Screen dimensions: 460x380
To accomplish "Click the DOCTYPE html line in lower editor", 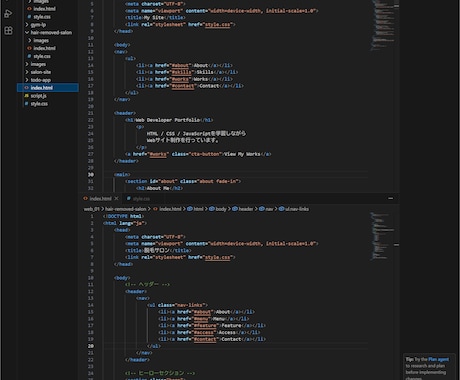I will point(123,216).
